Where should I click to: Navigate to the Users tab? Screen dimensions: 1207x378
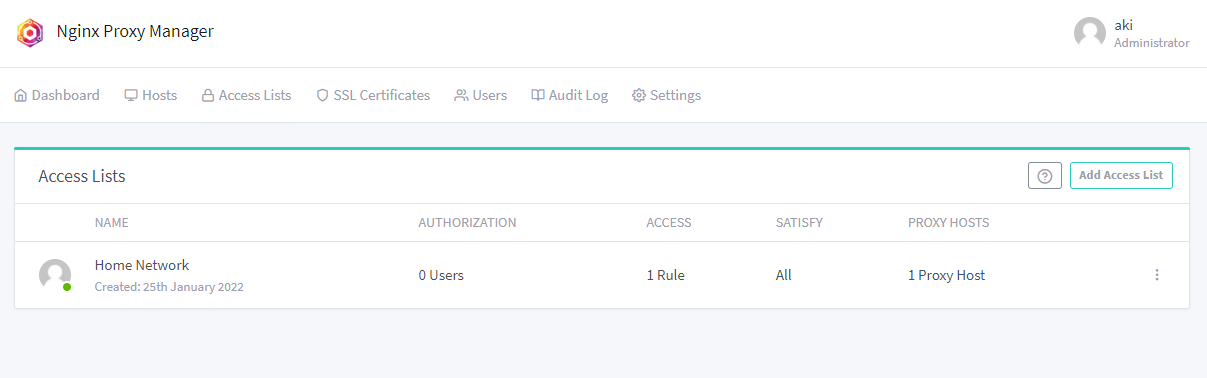(x=481, y=96)
